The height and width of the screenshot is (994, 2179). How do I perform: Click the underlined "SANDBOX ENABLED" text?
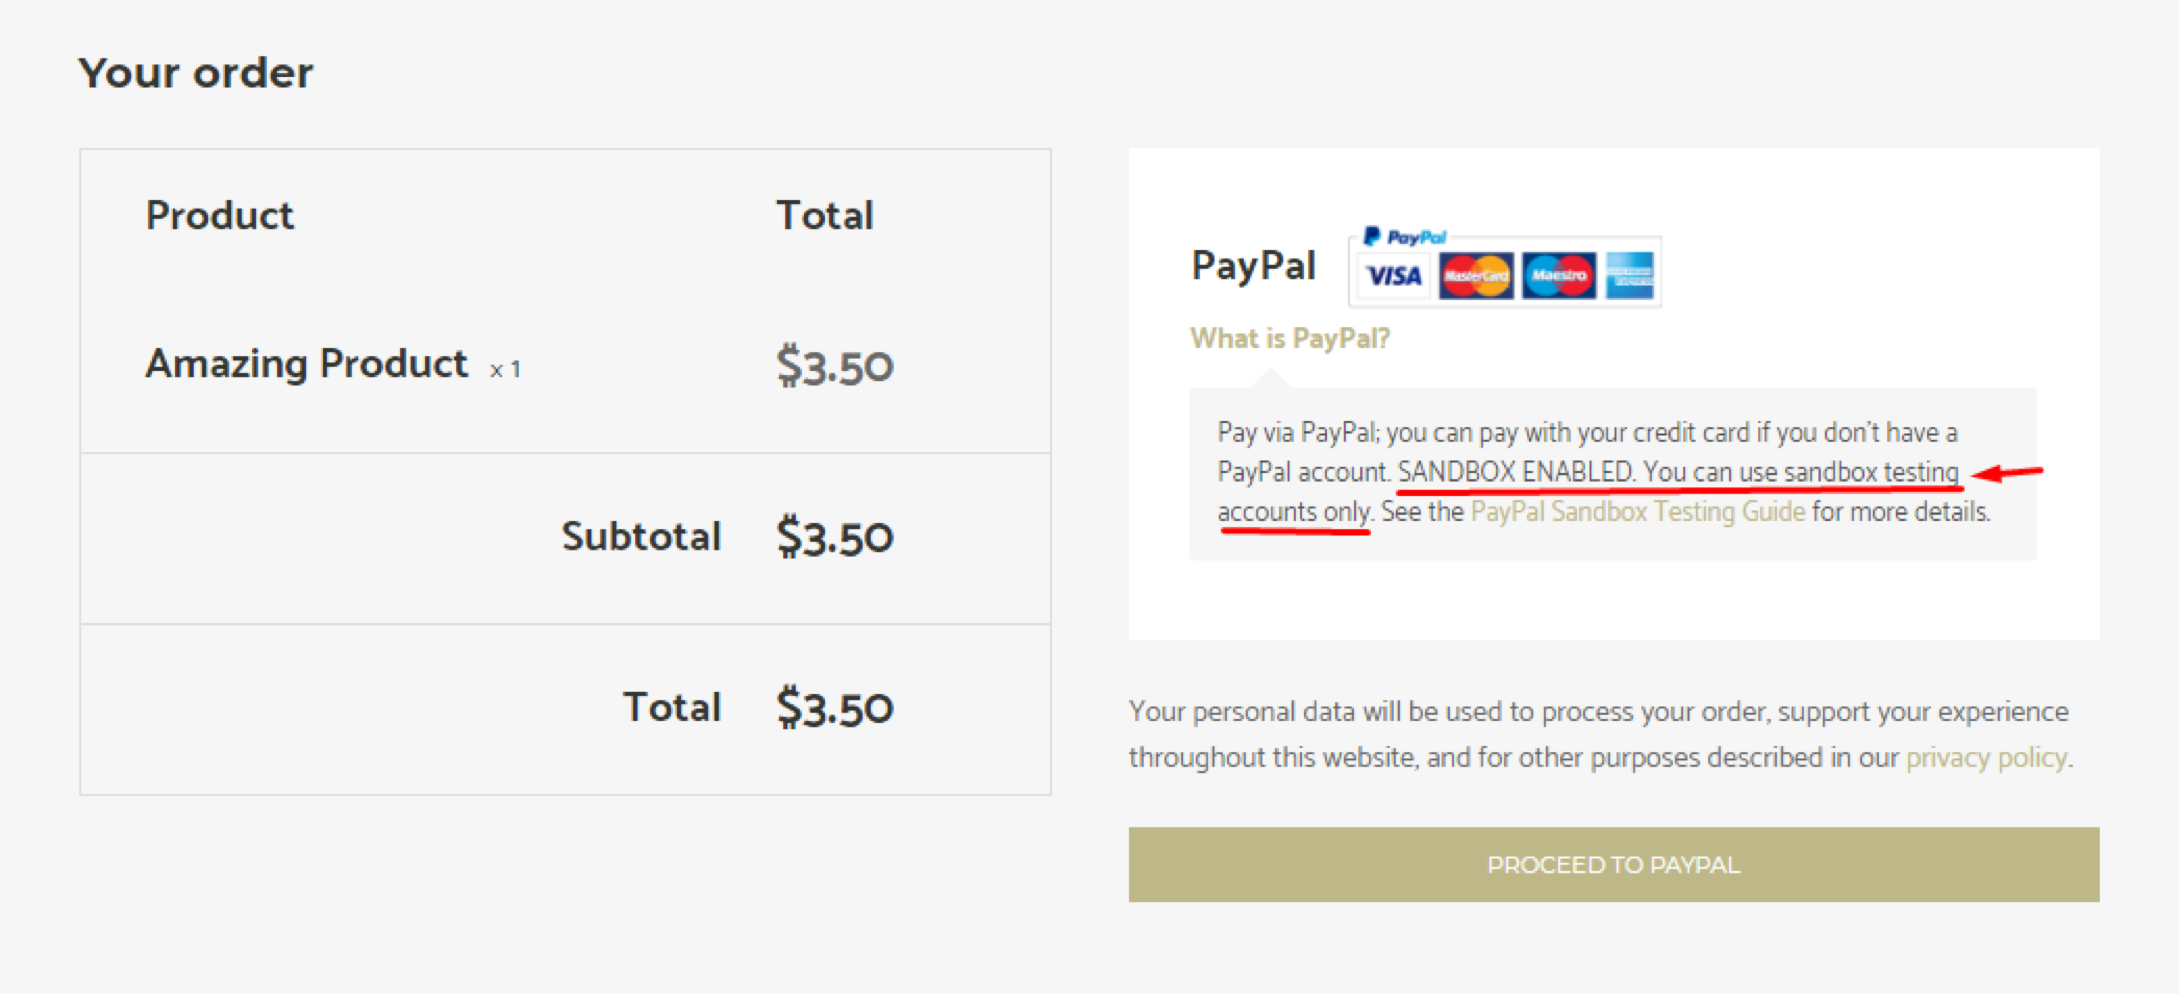(x=1515, y=472)
